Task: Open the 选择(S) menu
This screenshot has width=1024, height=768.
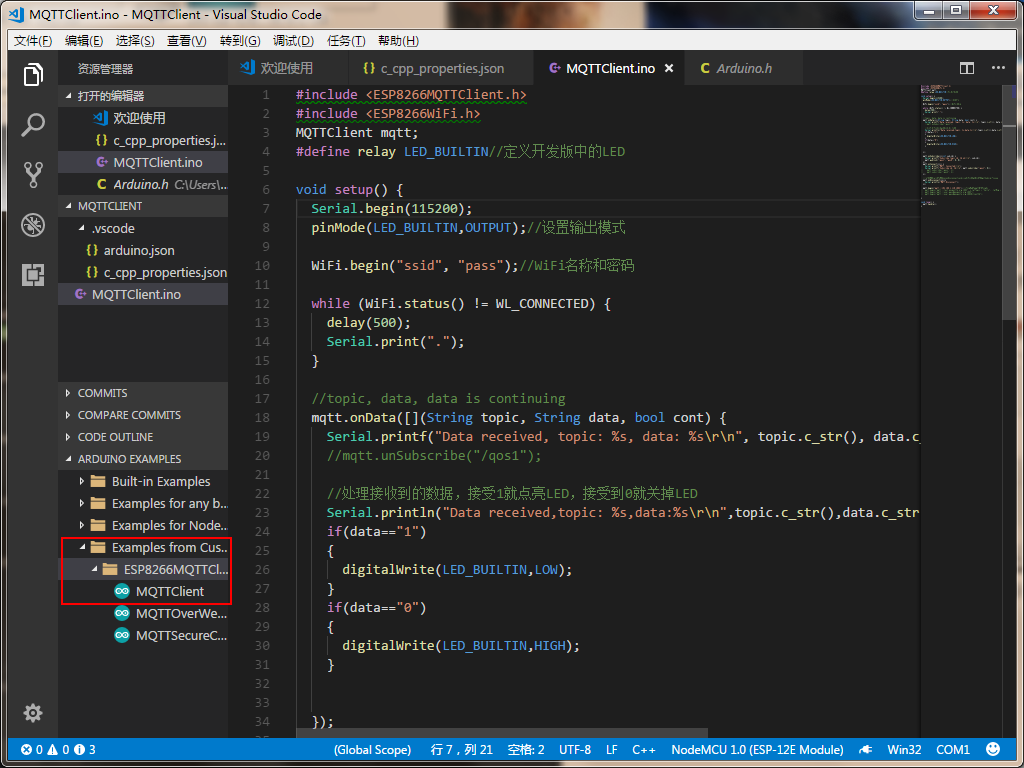Action: click(135, 40)
